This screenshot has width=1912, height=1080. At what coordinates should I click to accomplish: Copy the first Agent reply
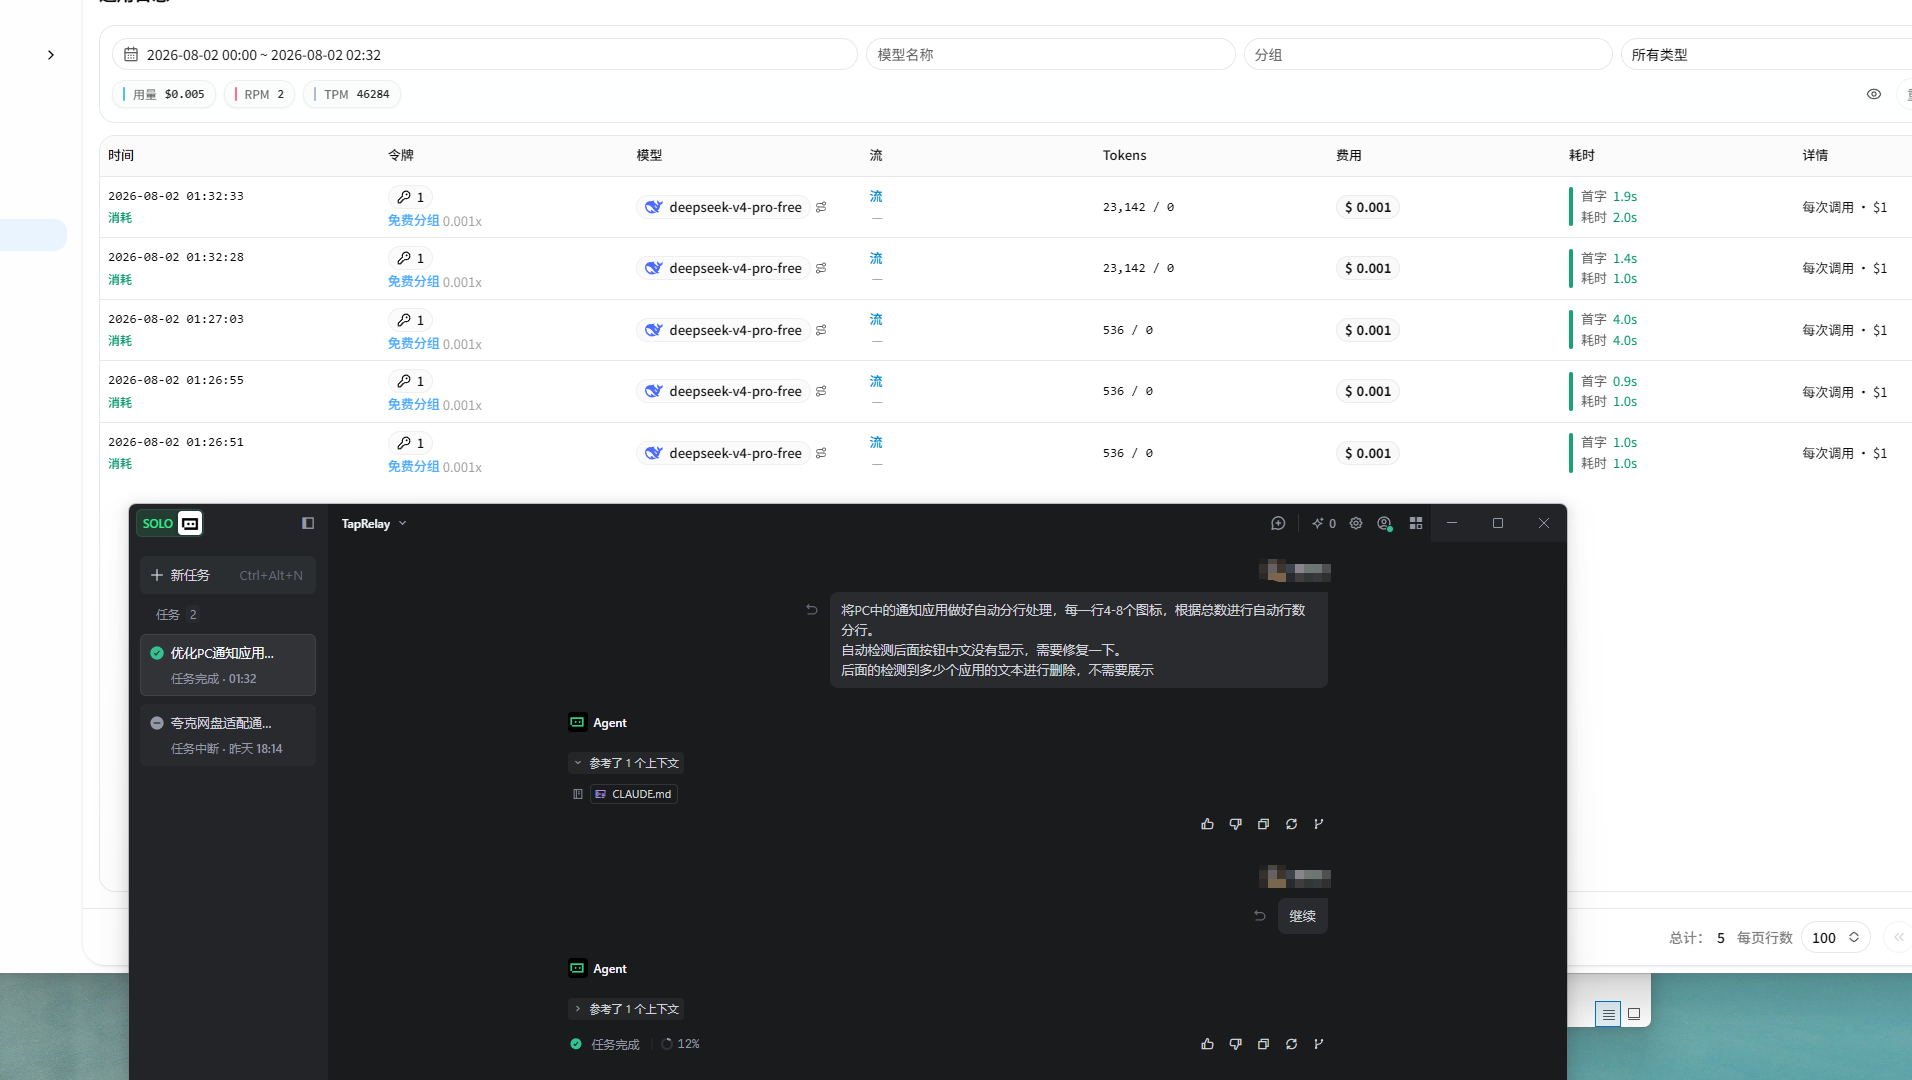point(1263,824)
